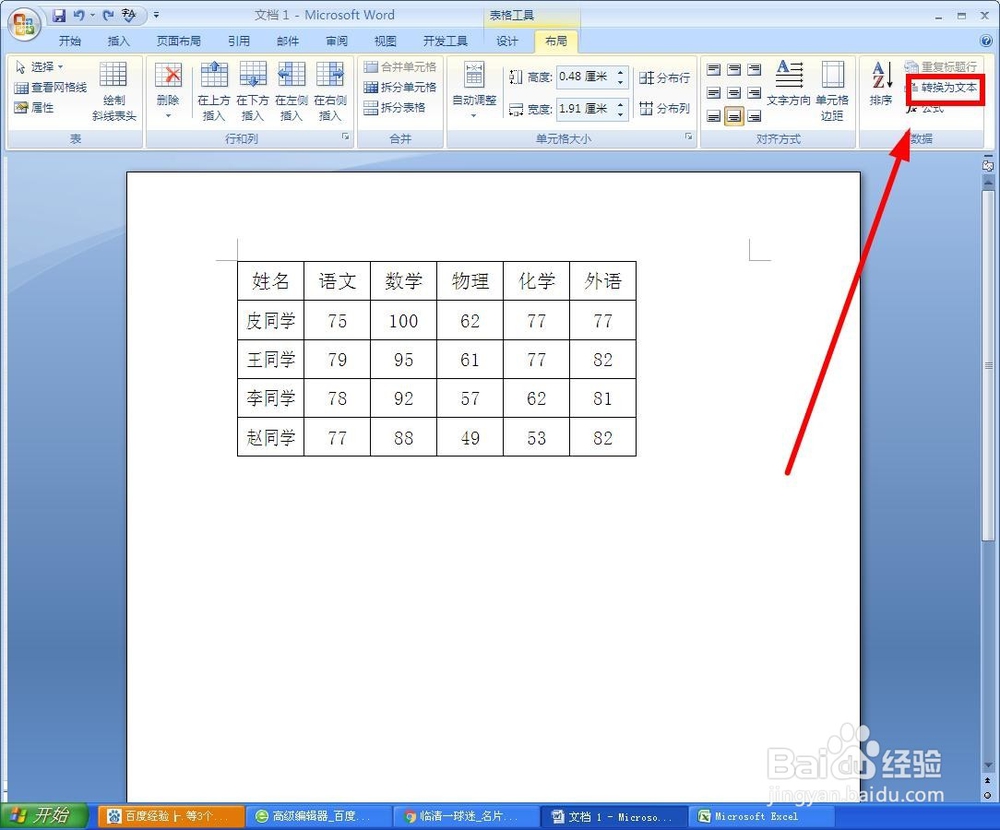This screenshot has height=830, width=1000.
Task: Click the Insert Above (在上方插入) icon
Action: 214,75
